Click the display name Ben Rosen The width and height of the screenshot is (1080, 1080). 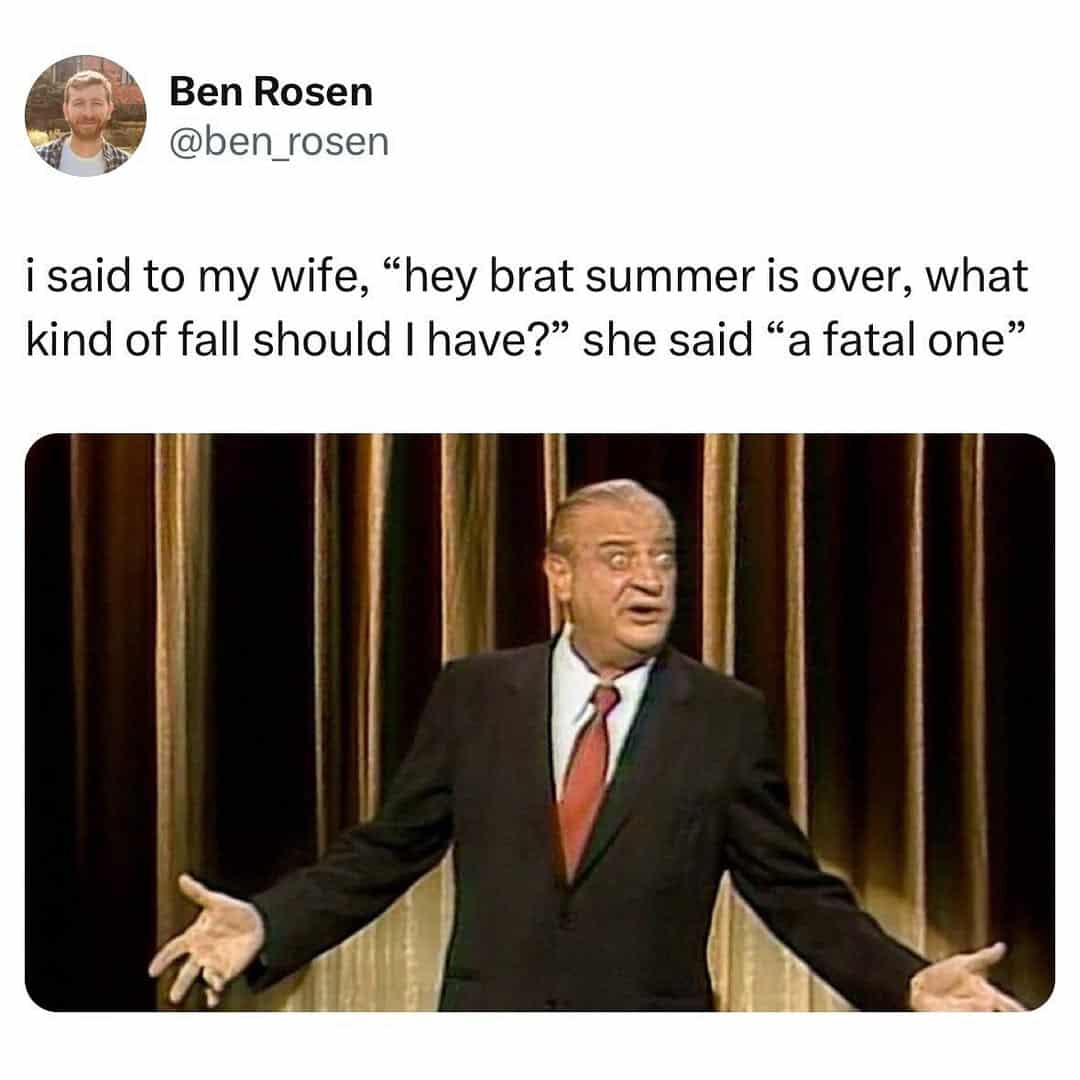pyautogui.click(x=271, y=92)
